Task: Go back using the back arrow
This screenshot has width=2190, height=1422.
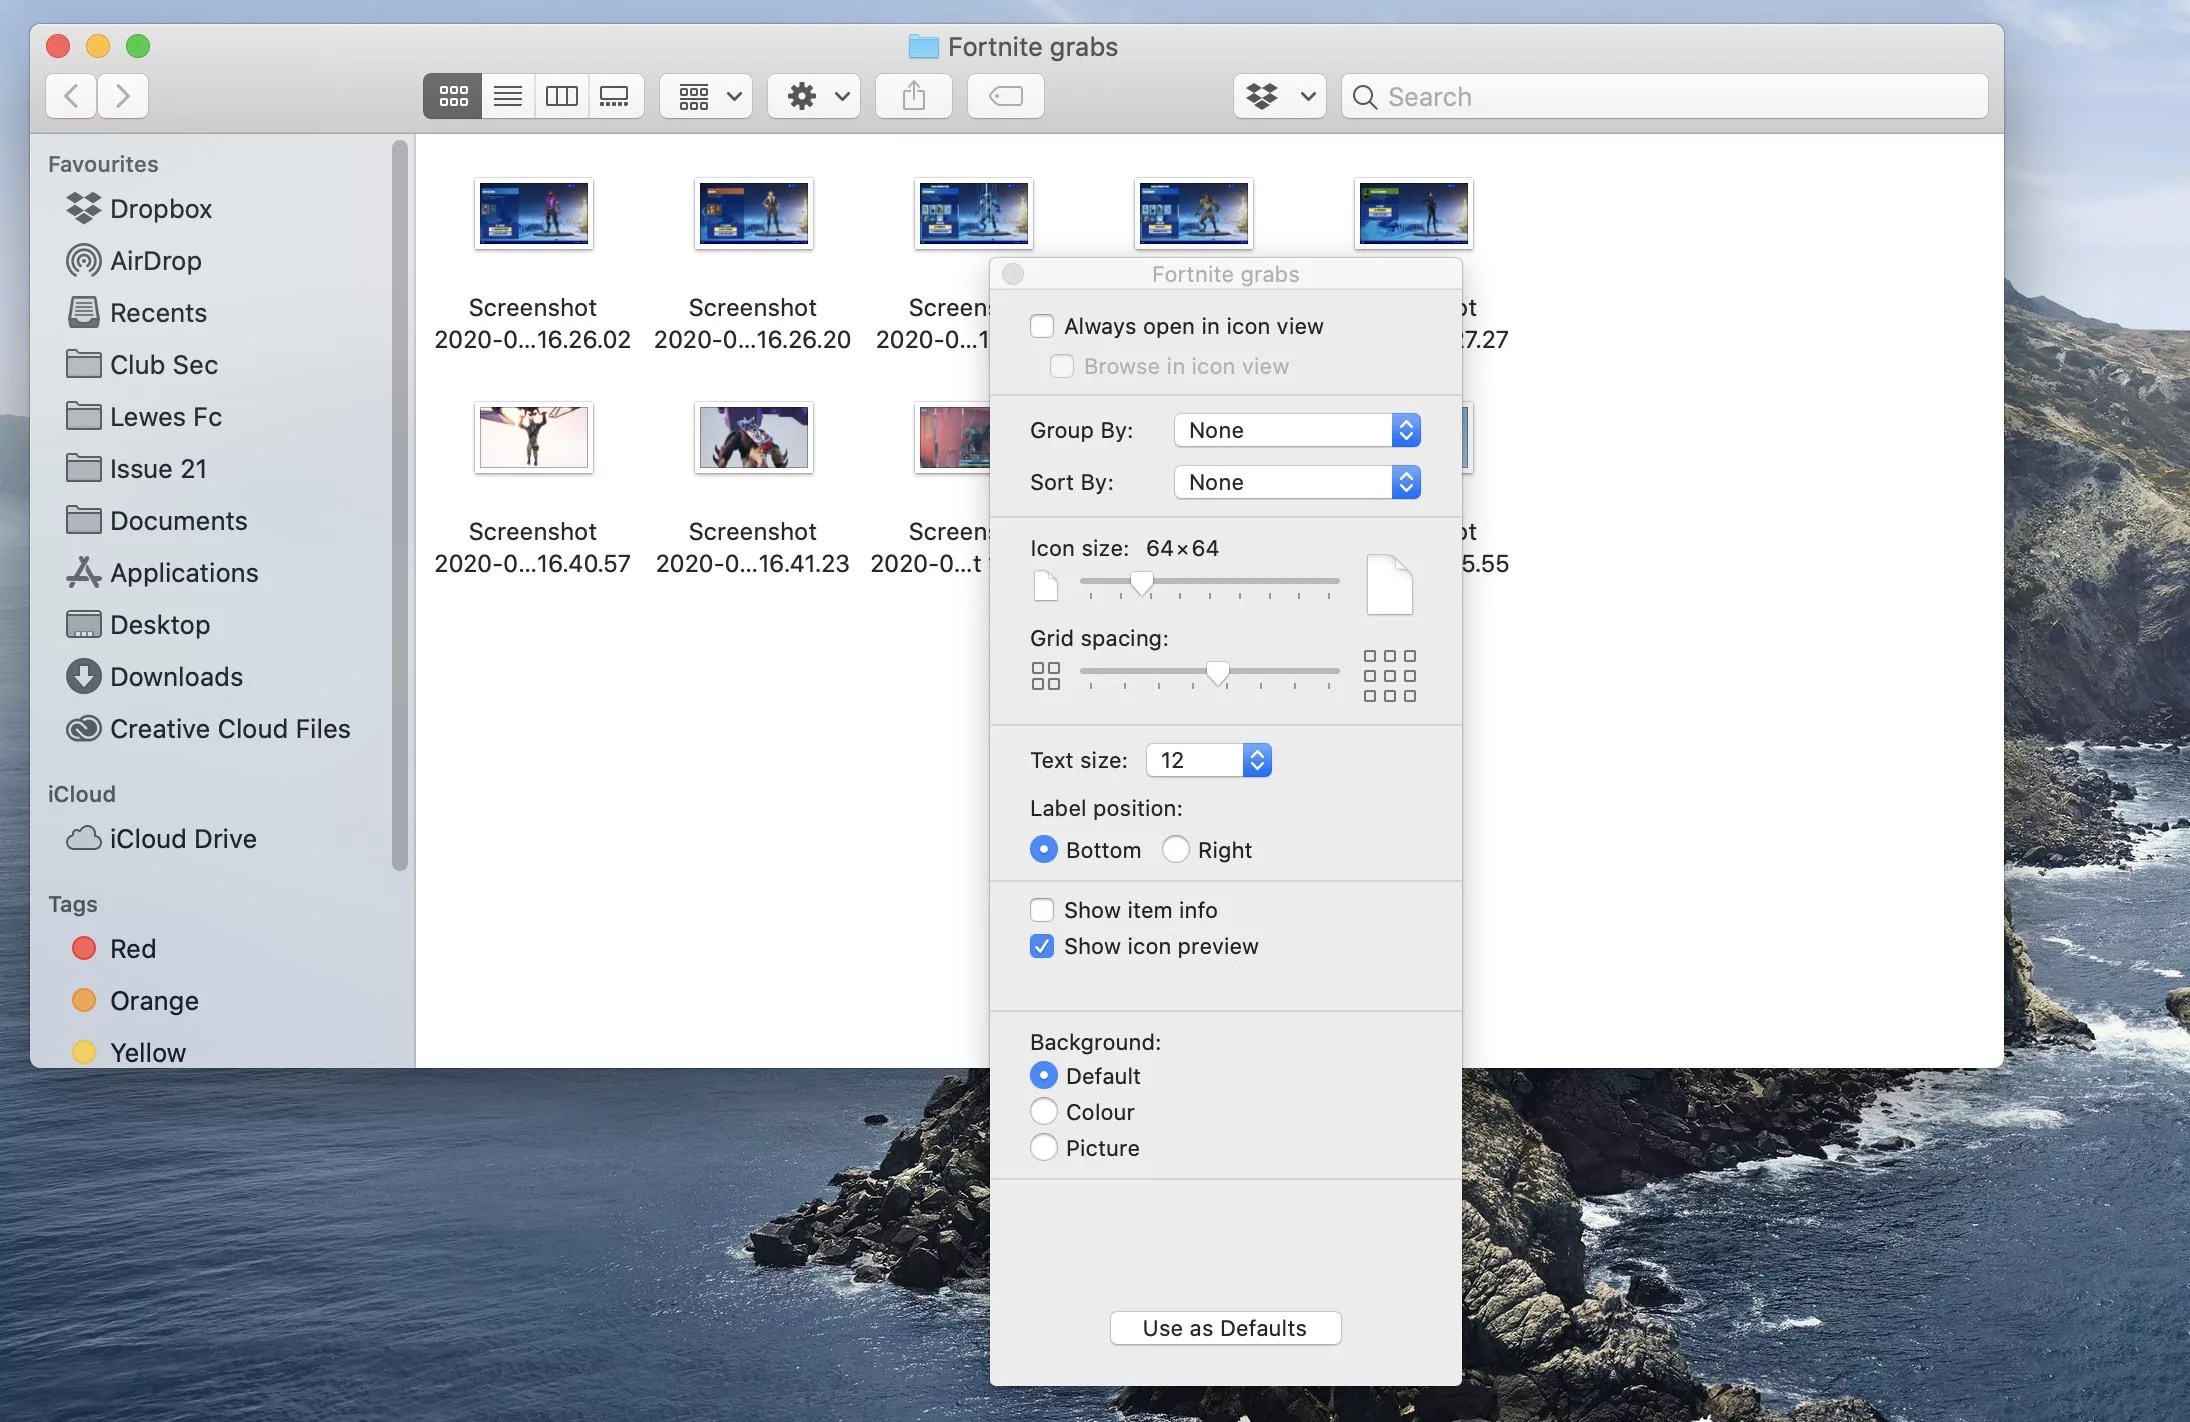Action: pos(69,96)
